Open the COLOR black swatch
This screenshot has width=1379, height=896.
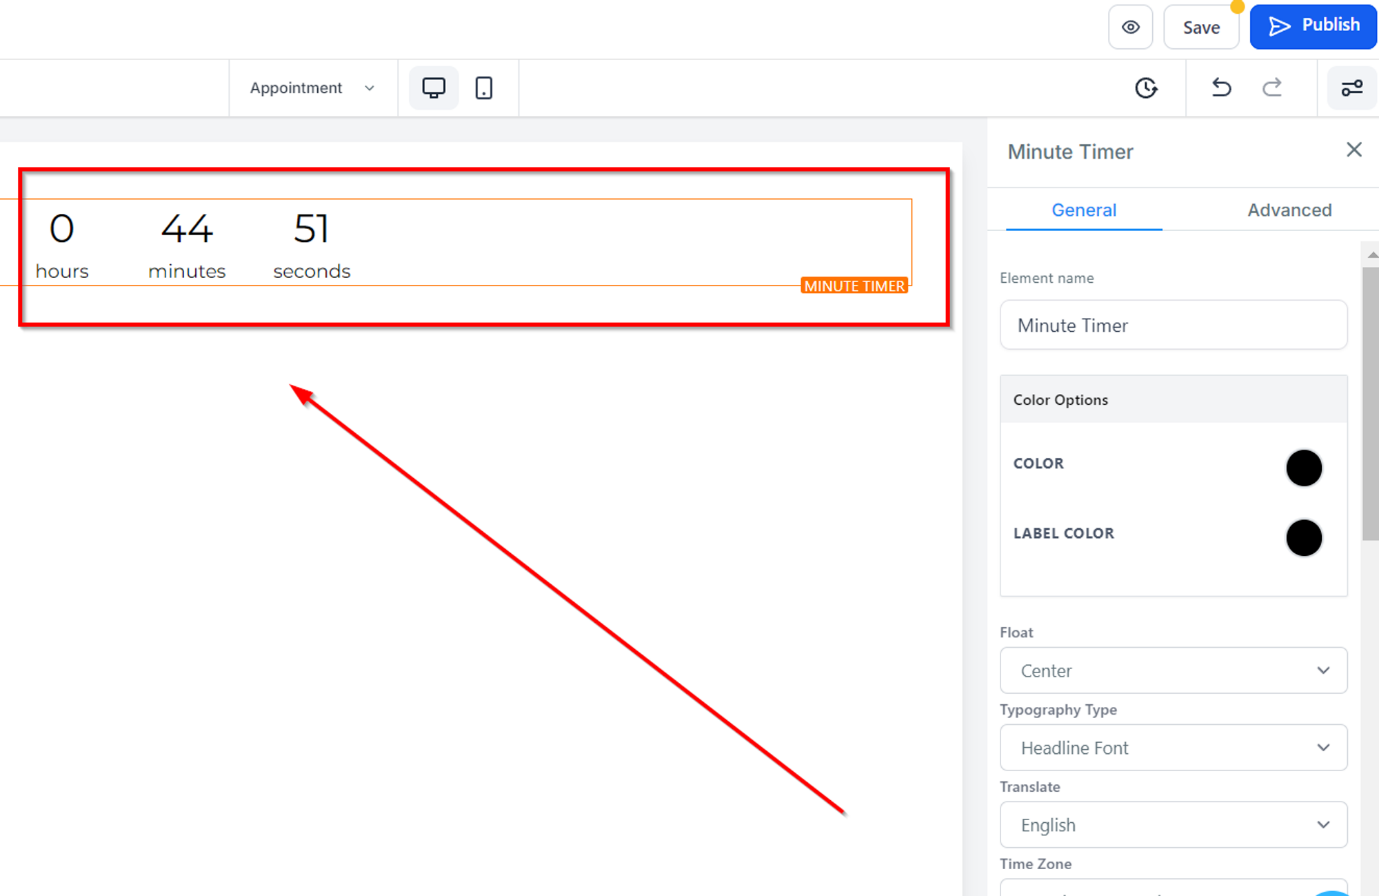pos(1304,468)
